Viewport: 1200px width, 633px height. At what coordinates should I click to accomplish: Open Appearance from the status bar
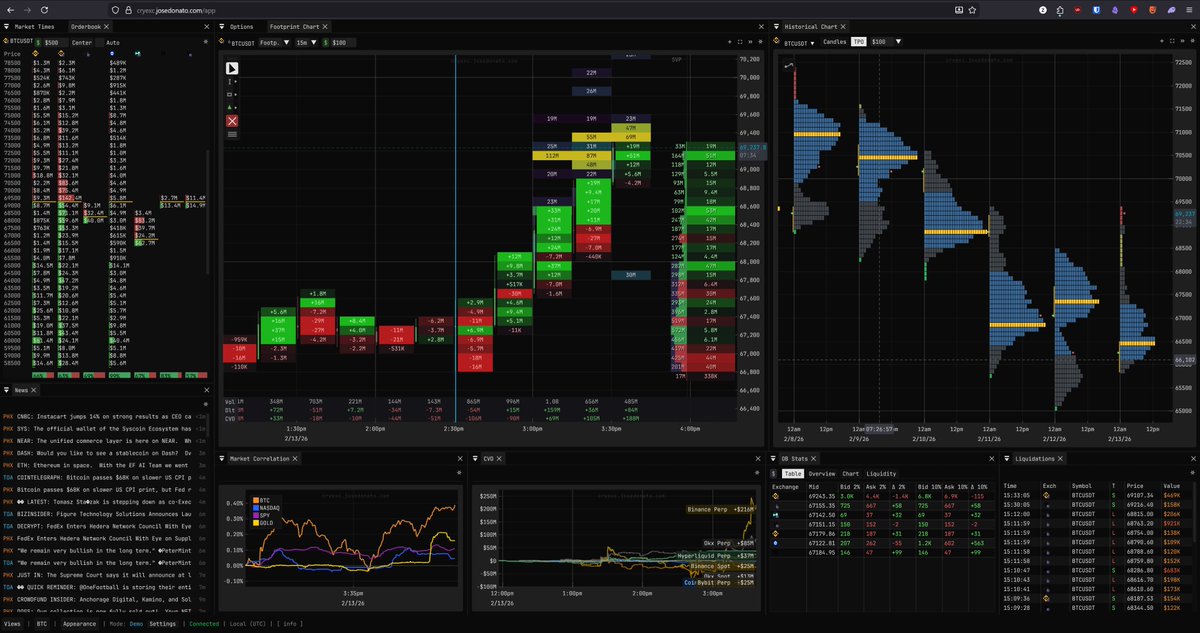(80, 624)
